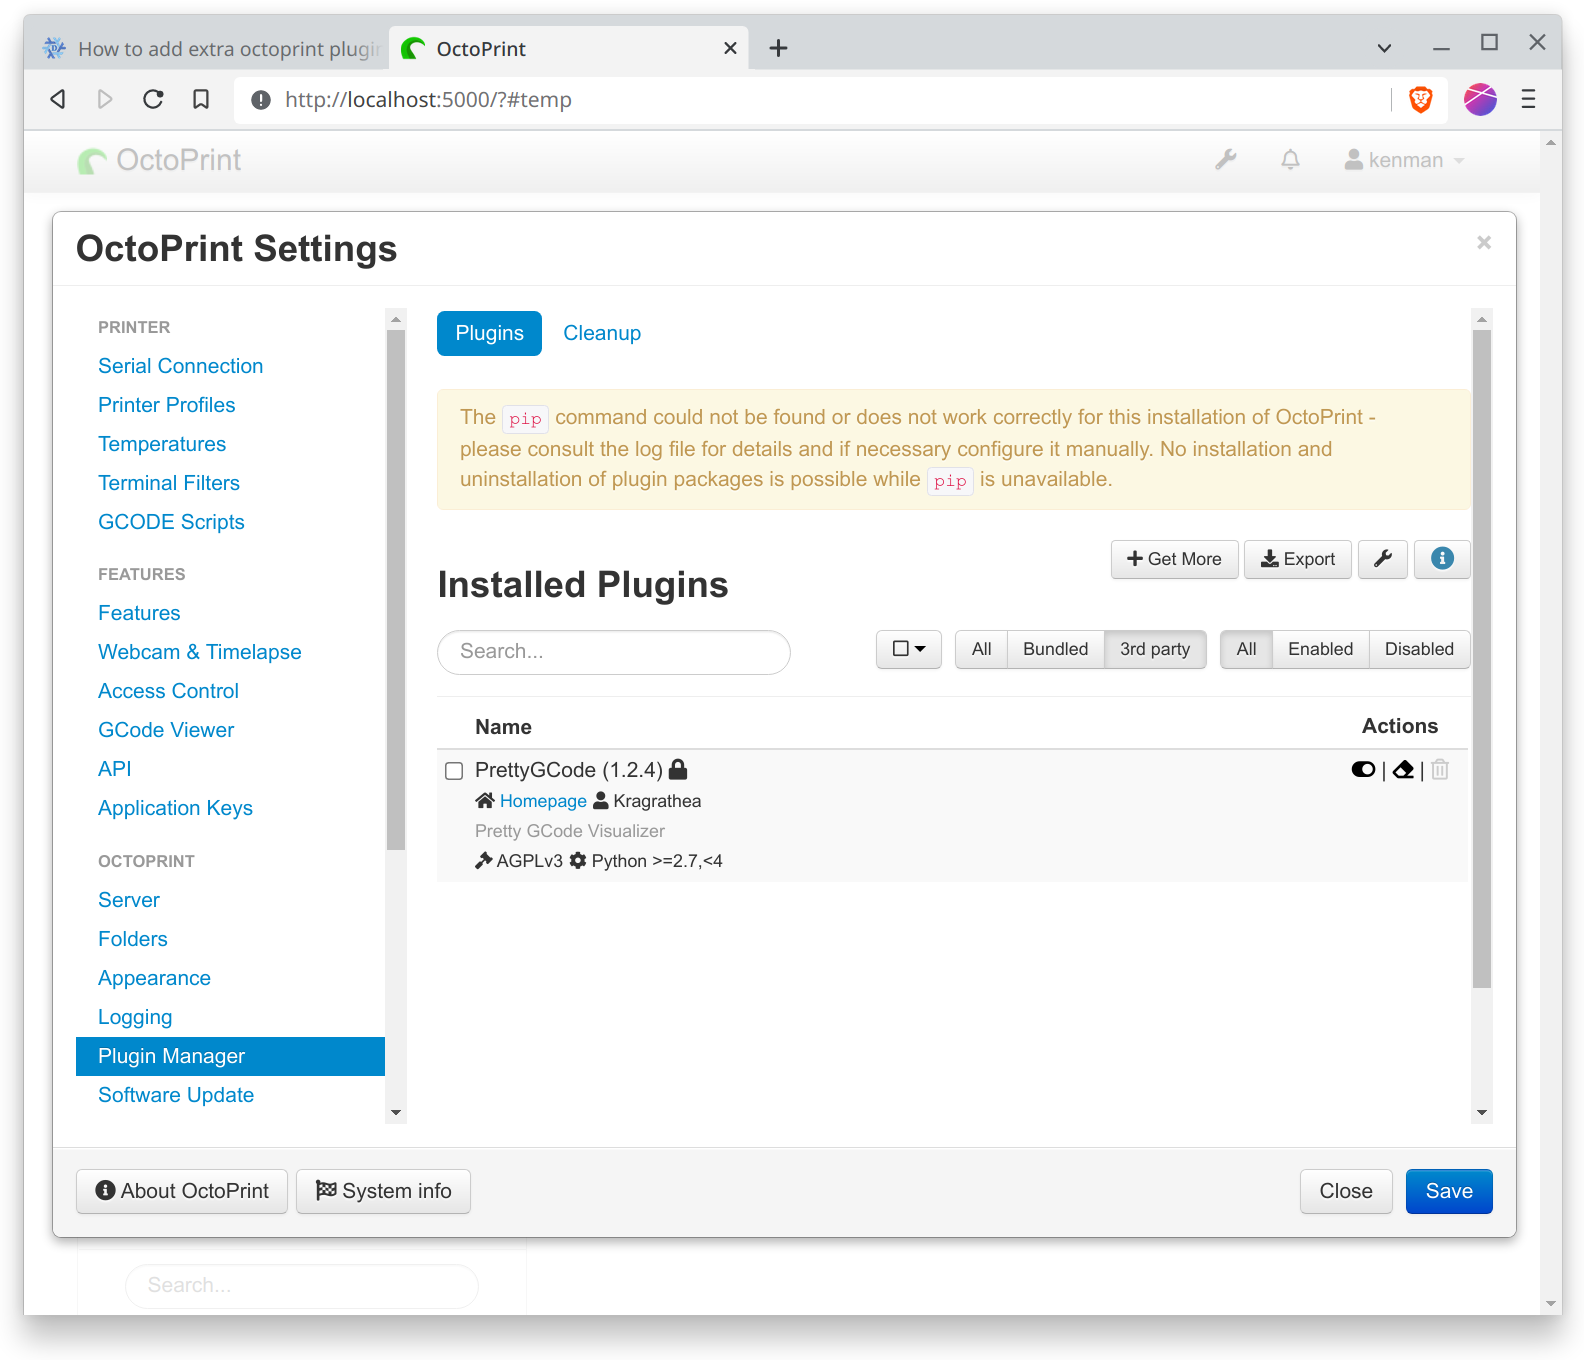The image size is (1584, 1360).
Task: Save the settings
Action: point(1449,1191)
